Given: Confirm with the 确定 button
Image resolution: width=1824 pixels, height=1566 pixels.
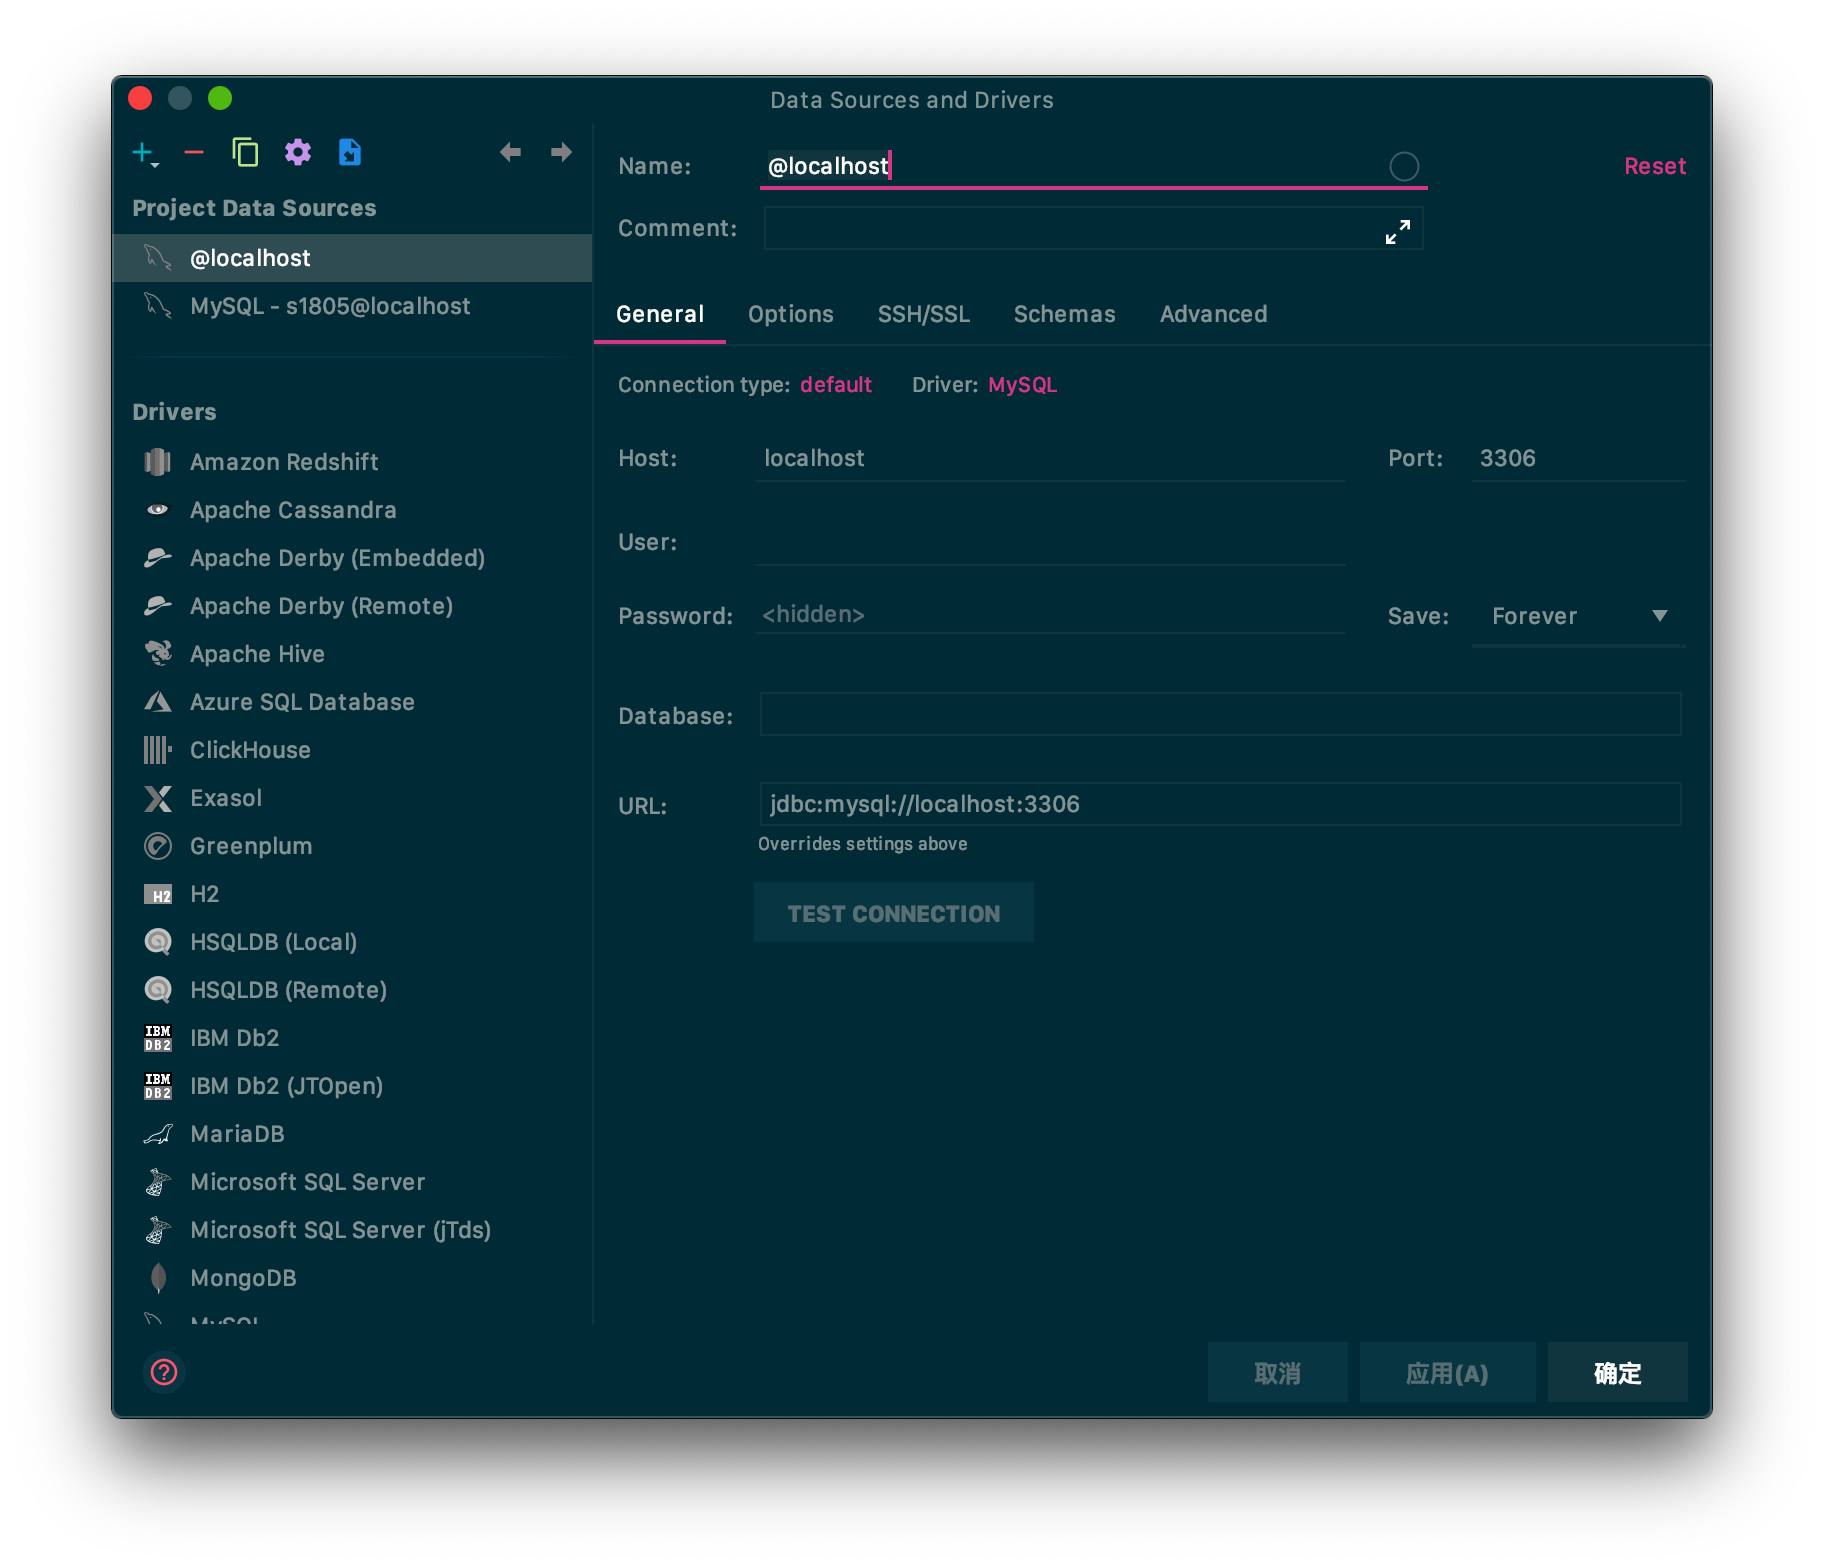Looking at the screenshot, I should click(1618, 1373).
